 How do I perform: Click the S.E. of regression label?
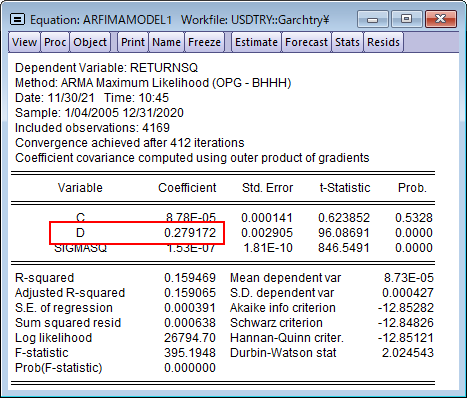(64, 308)
